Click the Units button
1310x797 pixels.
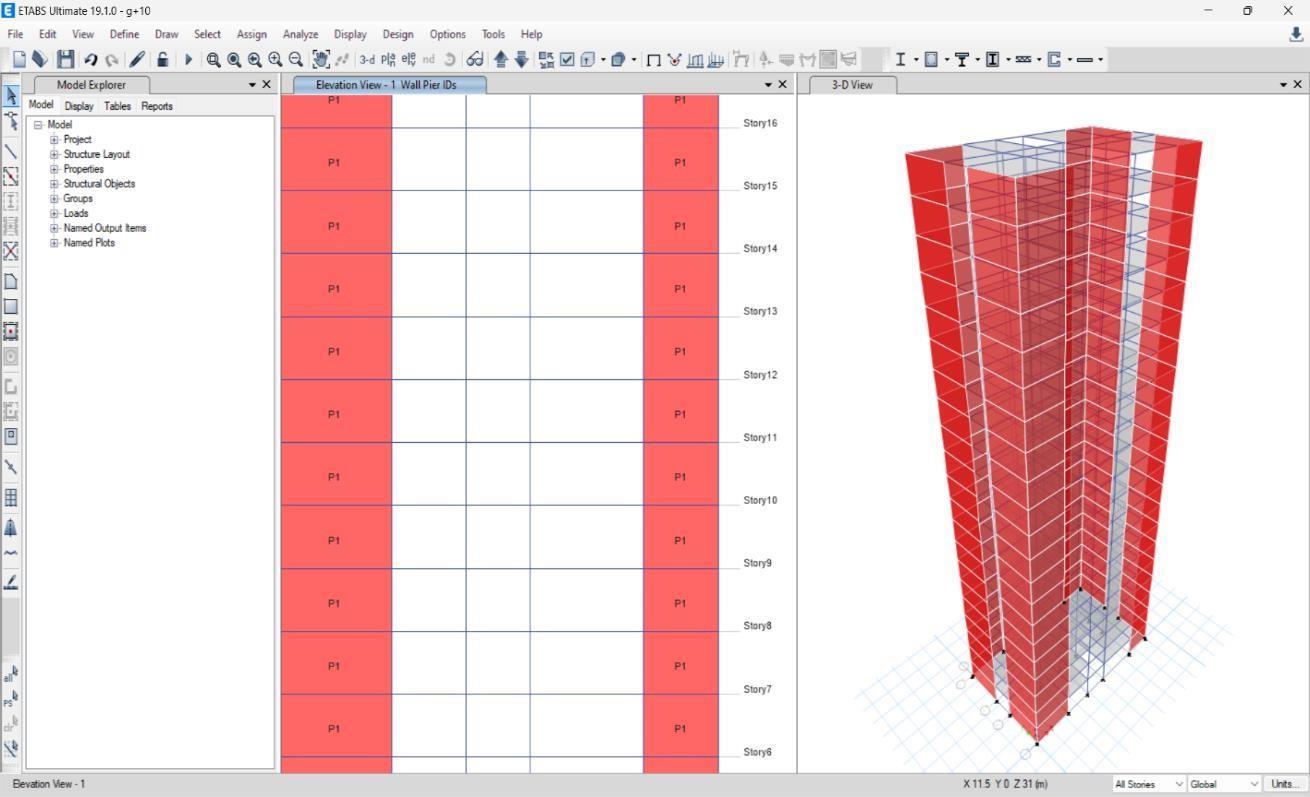[x=1285, y=784]
